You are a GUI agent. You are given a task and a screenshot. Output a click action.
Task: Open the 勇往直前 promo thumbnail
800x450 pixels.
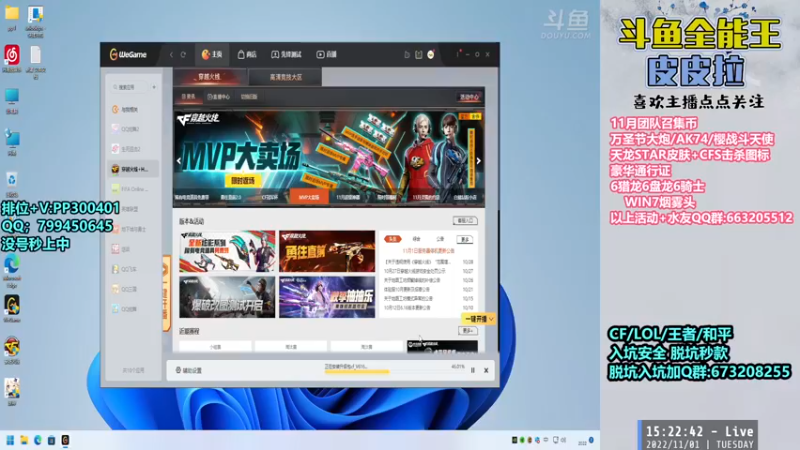pyautogui.click(x=327, y=251)
